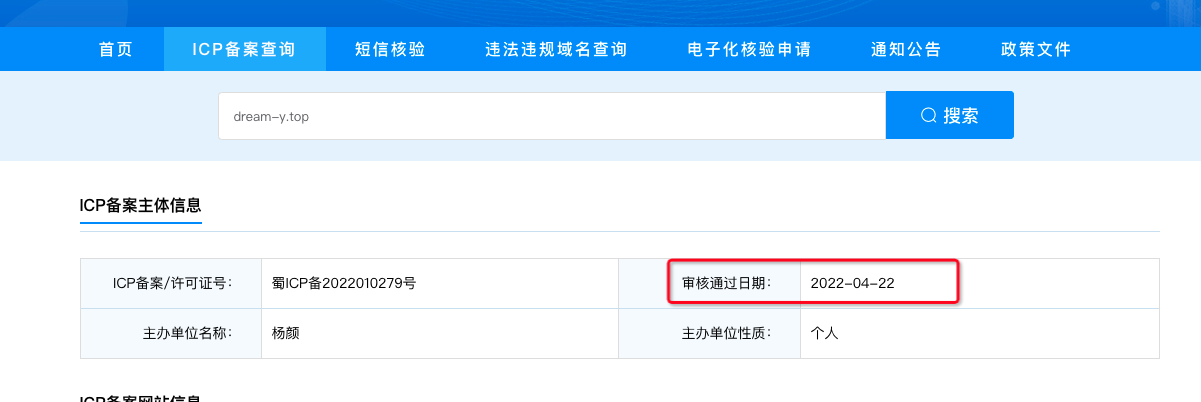This screenshot has height=402, width=1201.
Task: Click the 主办单位名称 label cell
Action: point(171,333)
